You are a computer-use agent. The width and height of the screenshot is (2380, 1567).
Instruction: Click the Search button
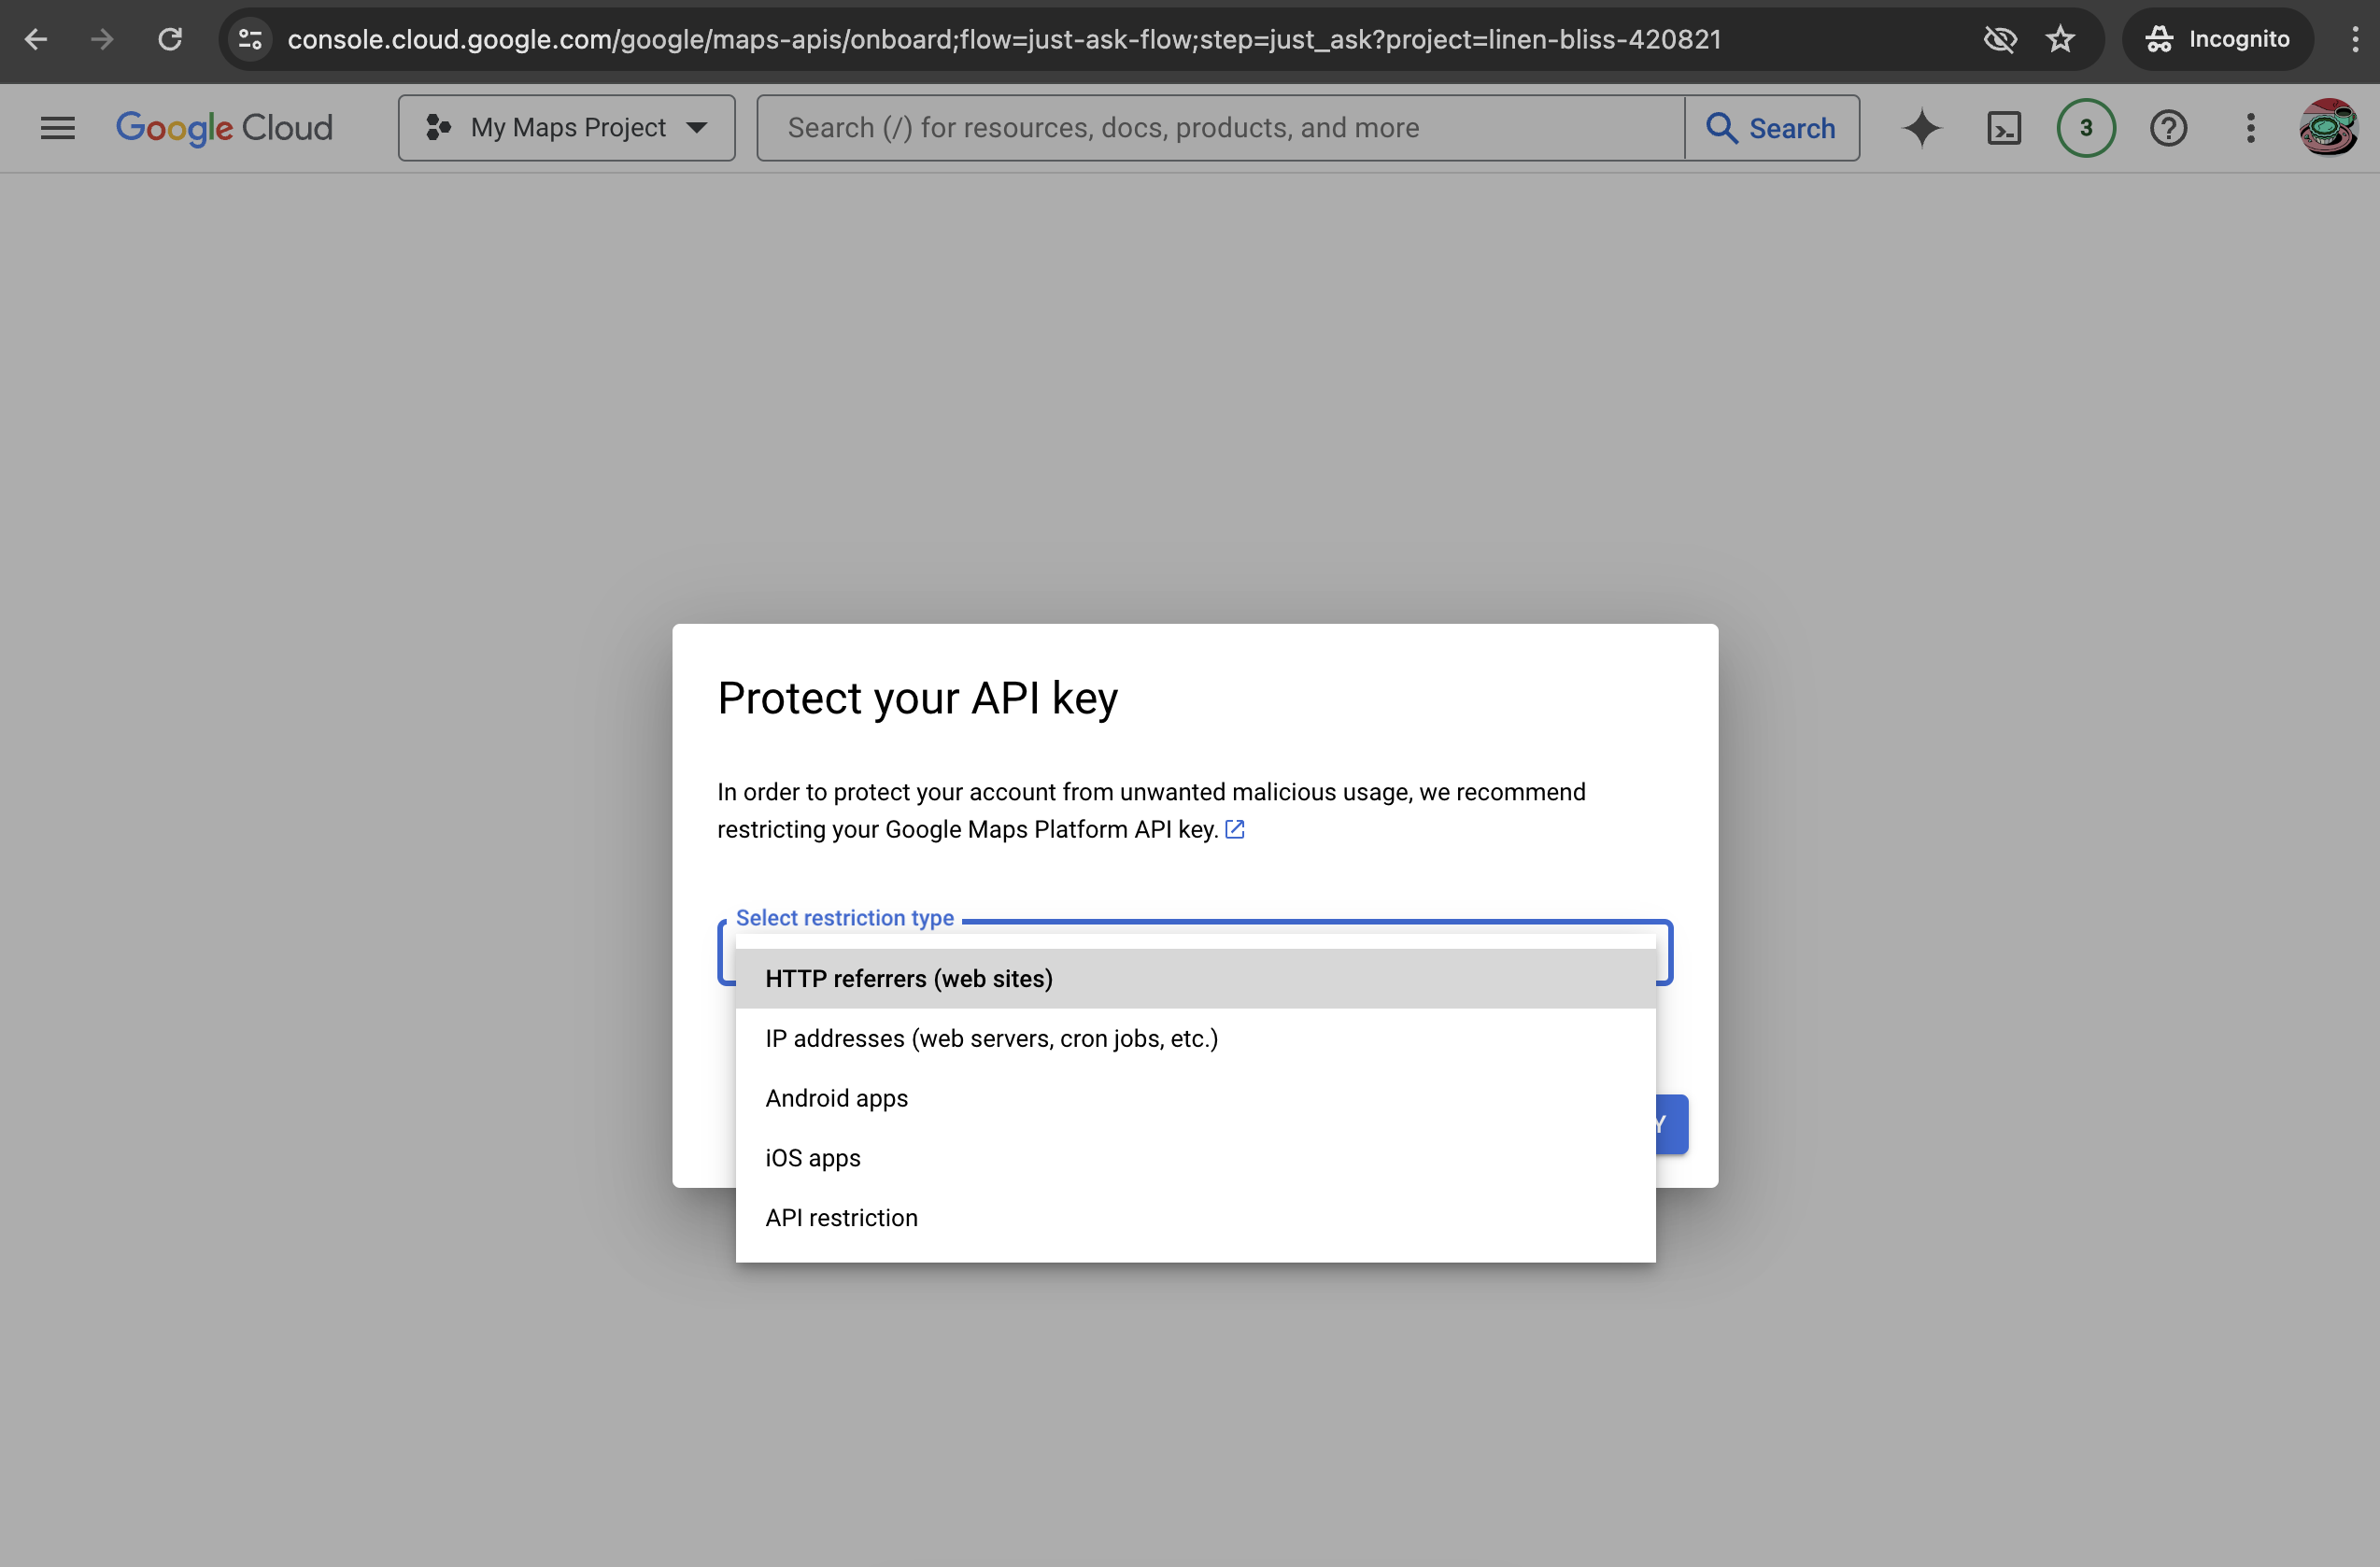(x=1772, y=128)
